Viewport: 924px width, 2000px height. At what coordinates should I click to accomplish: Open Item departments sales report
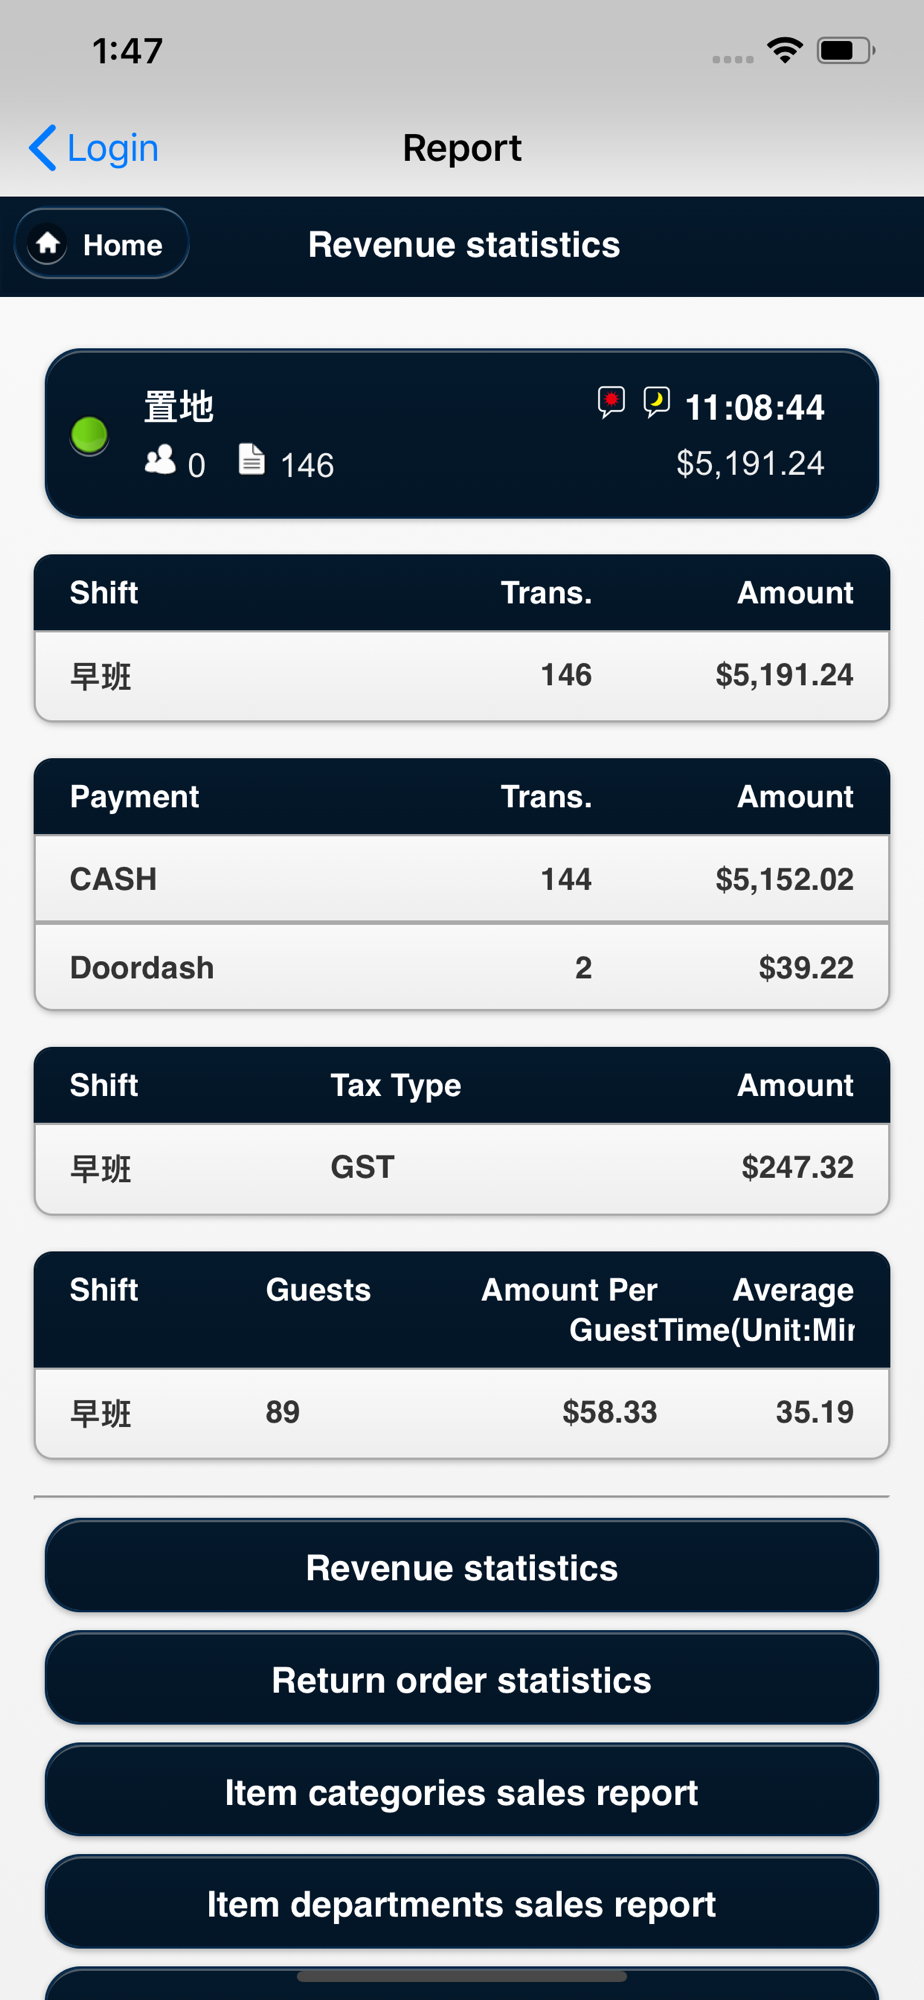462,1902
